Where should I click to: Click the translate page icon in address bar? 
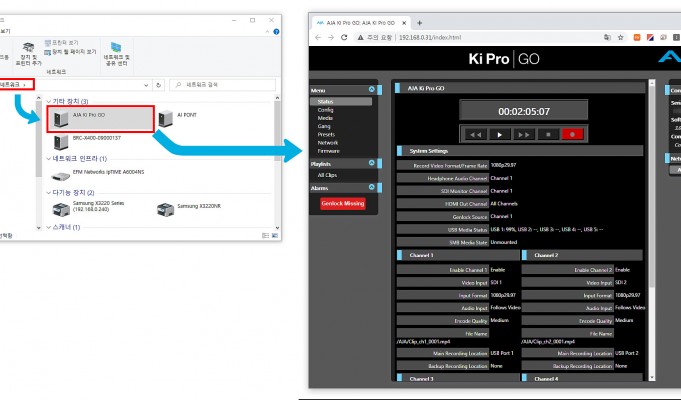(607, 37)
